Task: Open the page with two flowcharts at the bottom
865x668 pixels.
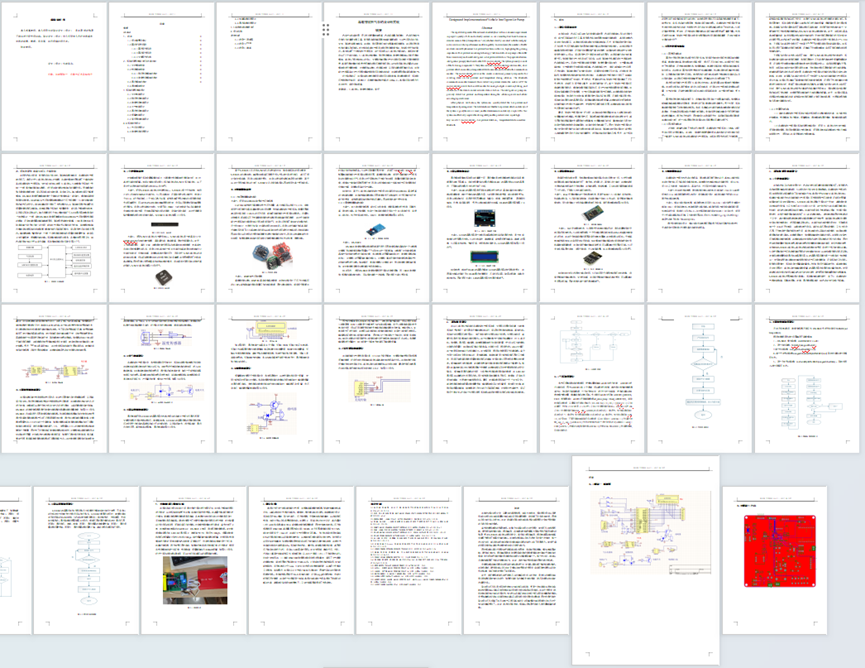Action: 807,379
